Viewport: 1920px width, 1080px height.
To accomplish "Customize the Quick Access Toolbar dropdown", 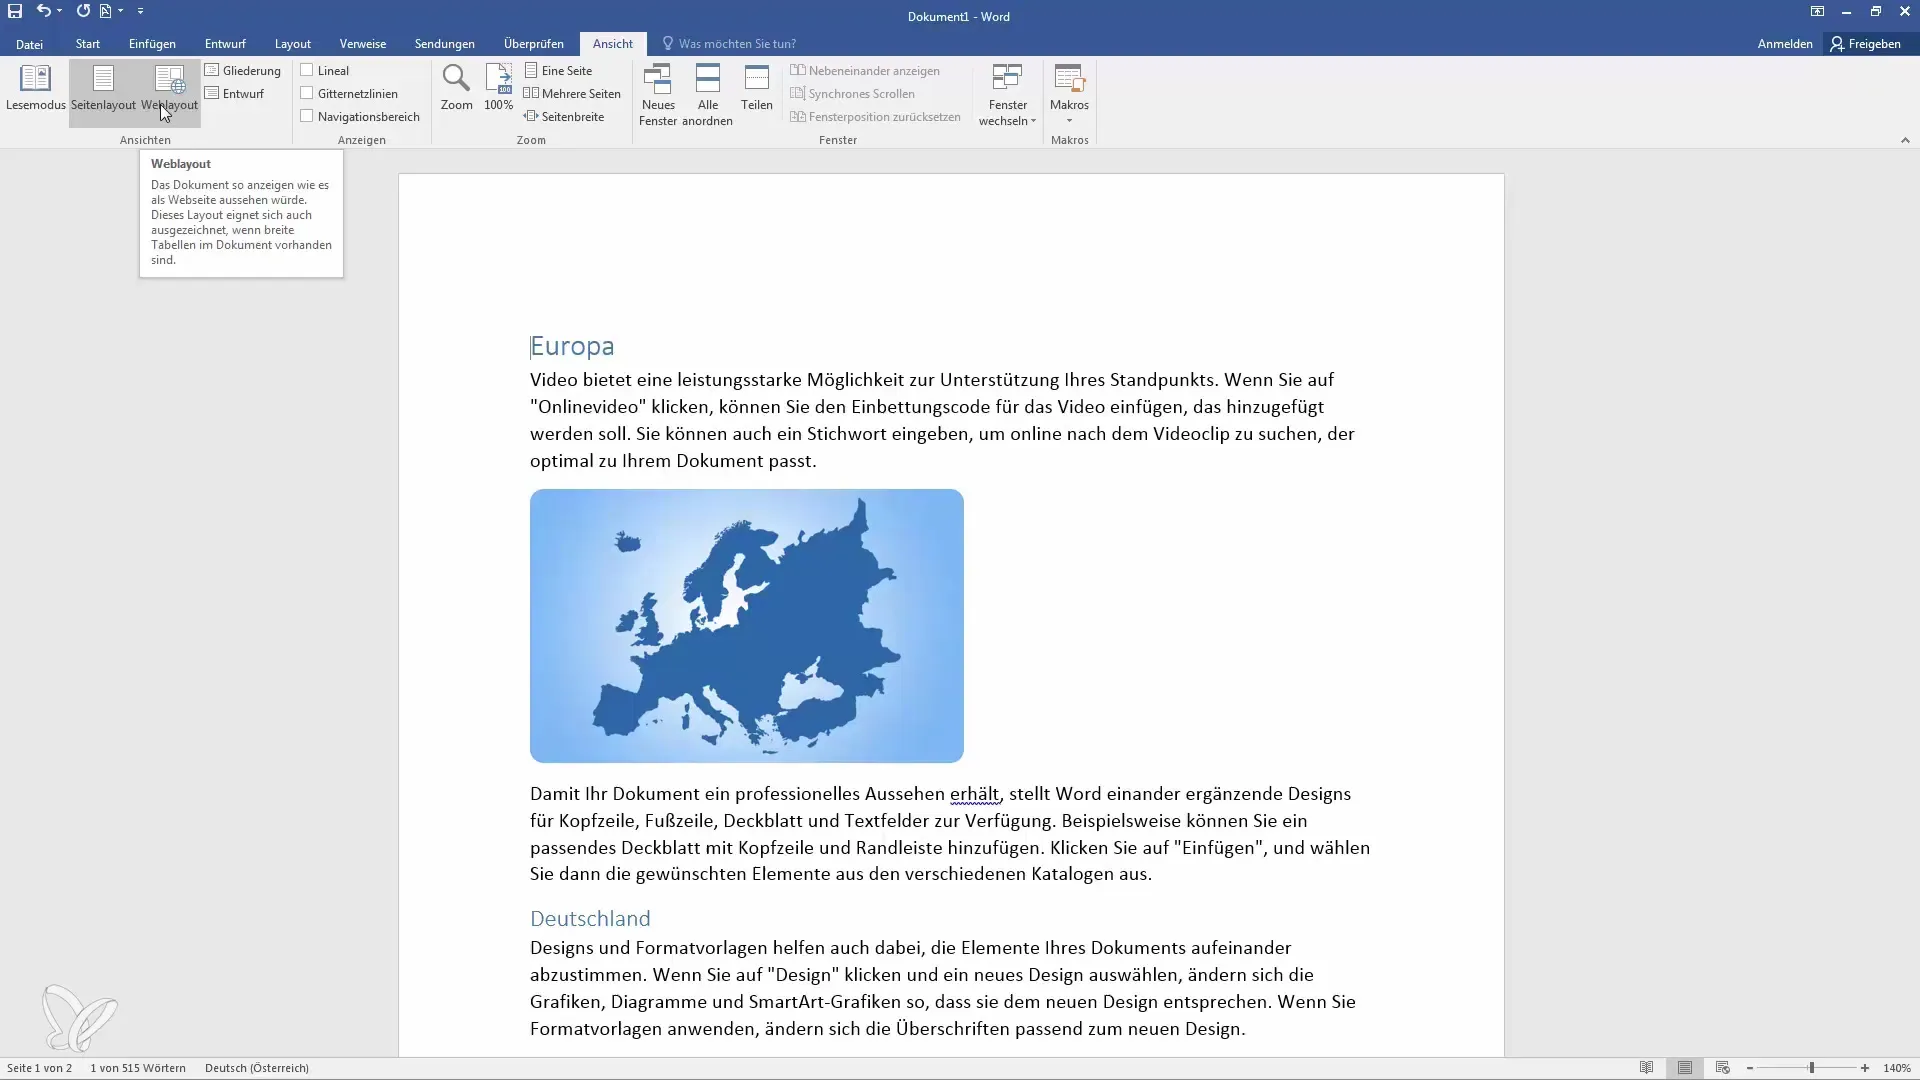I will 140,11.
